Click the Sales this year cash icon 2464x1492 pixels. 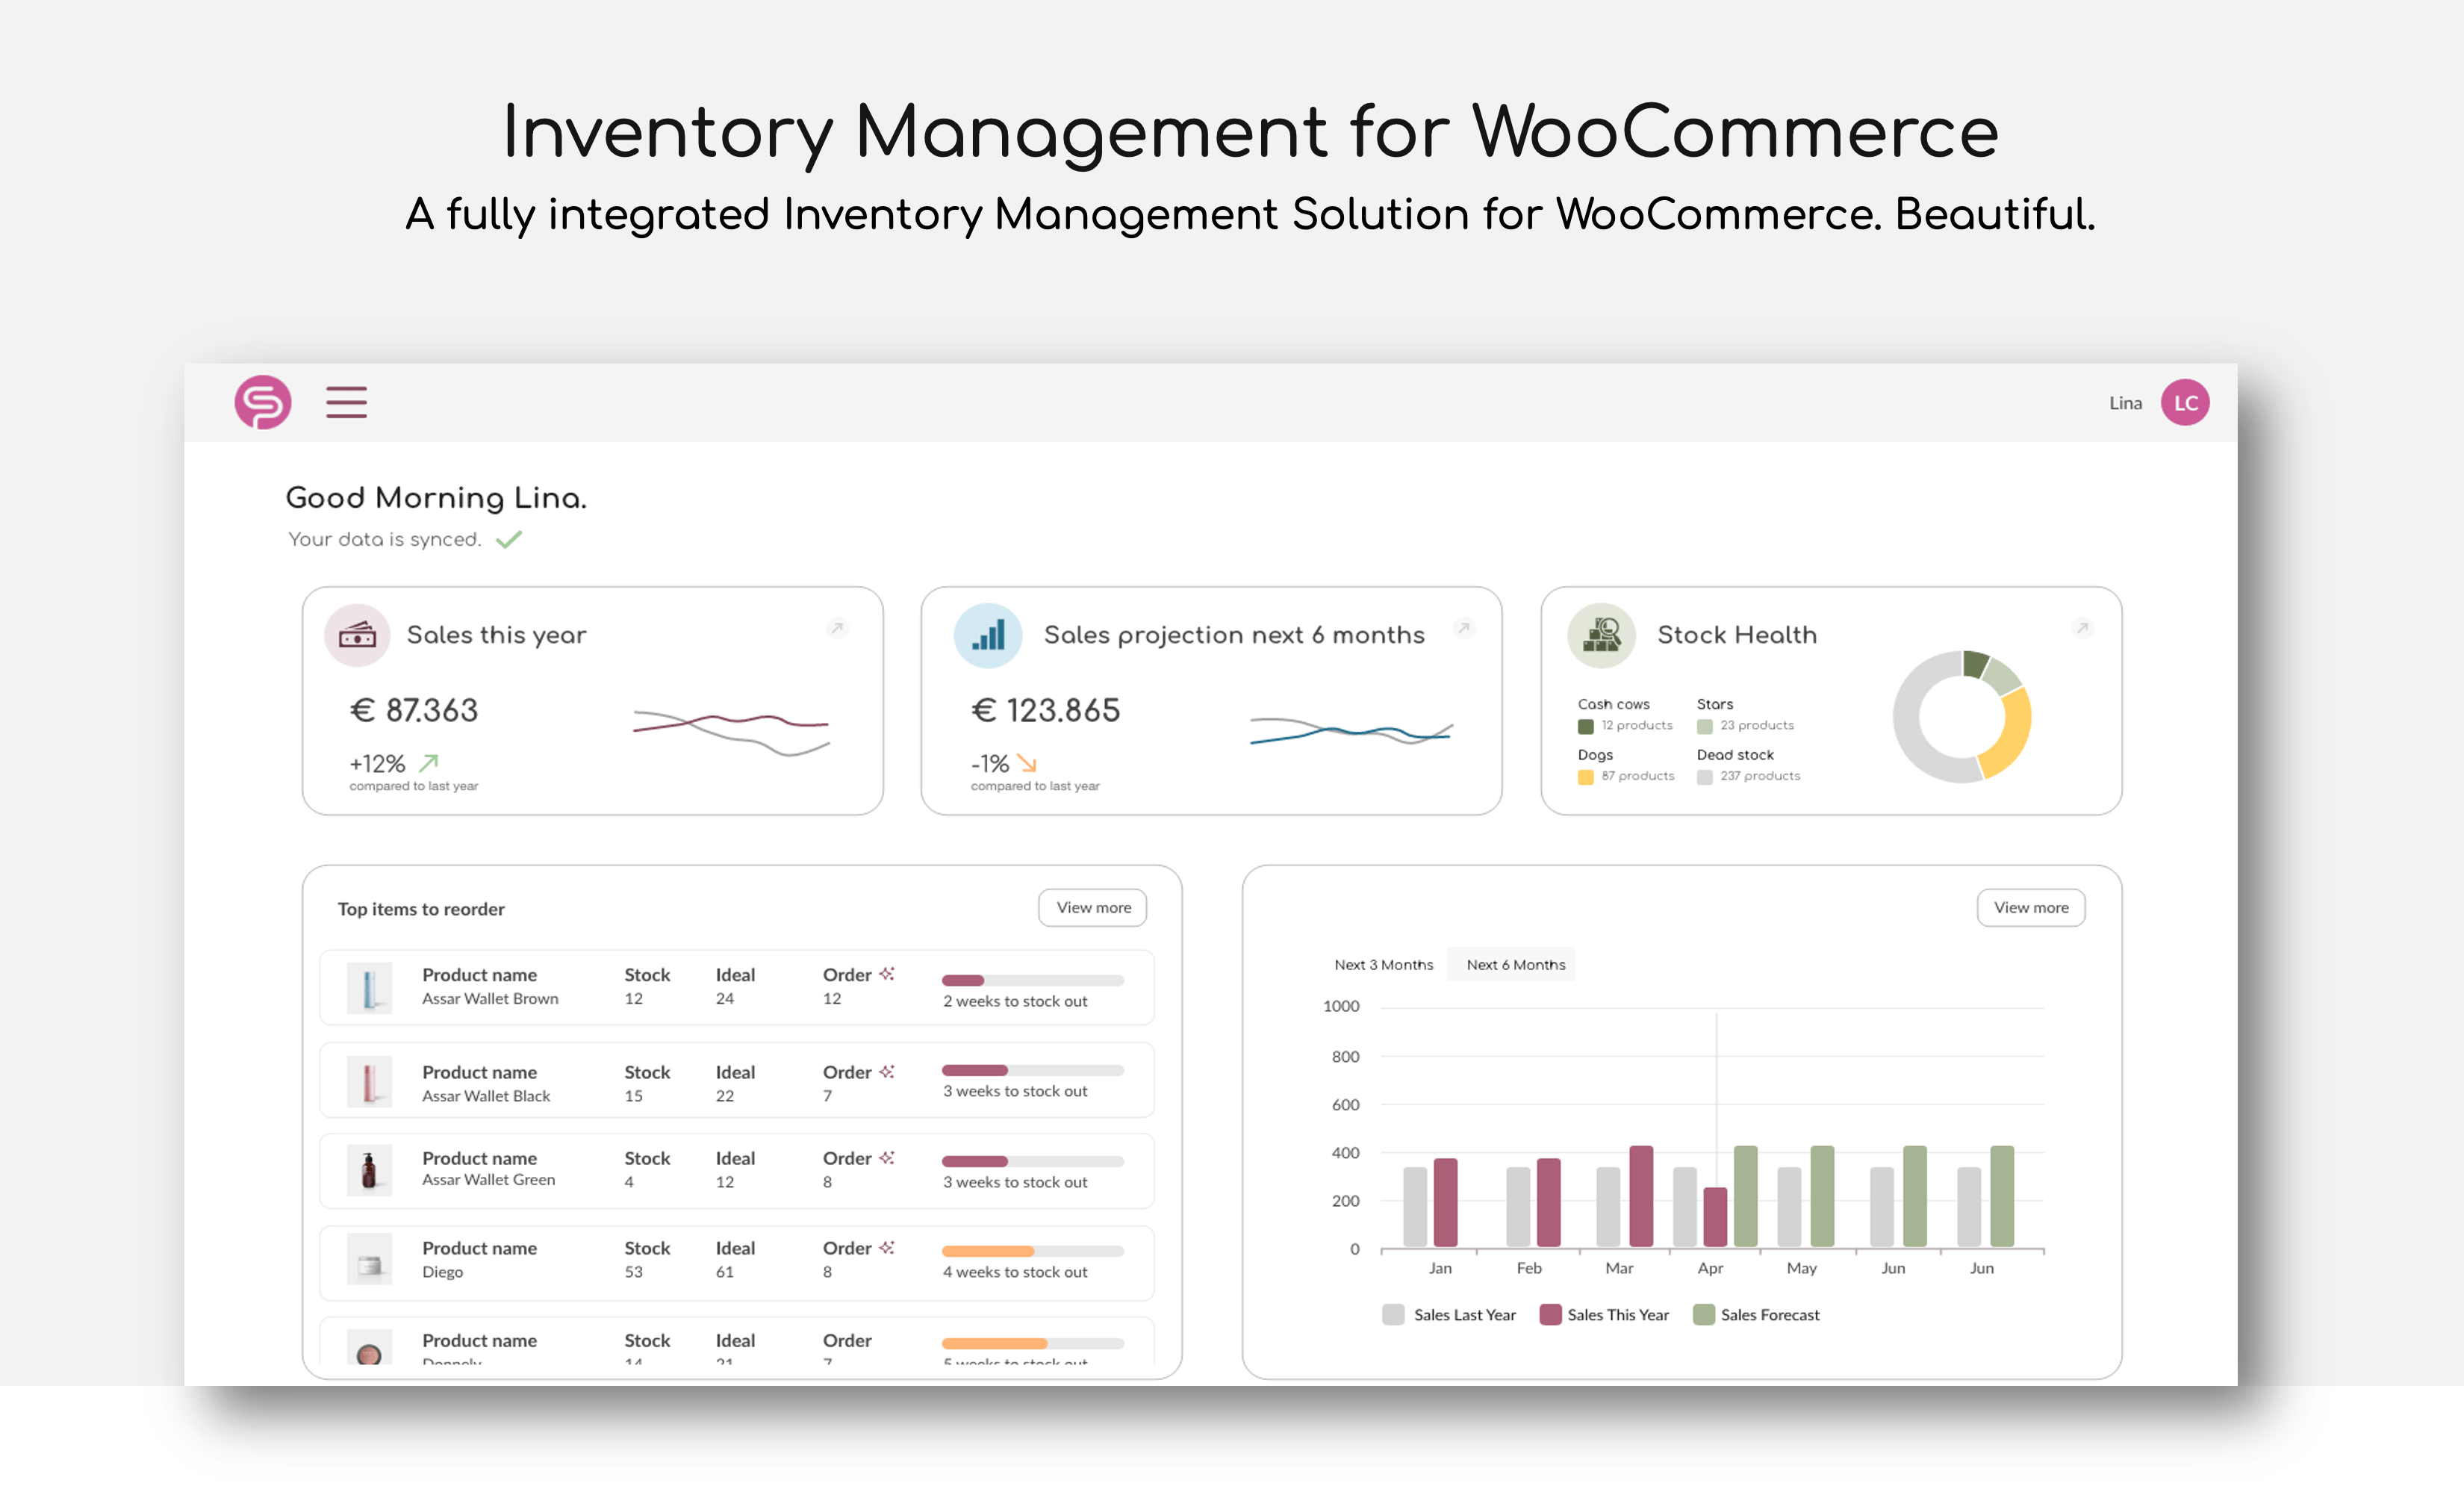pyautogui.click(x=357, y=635)
